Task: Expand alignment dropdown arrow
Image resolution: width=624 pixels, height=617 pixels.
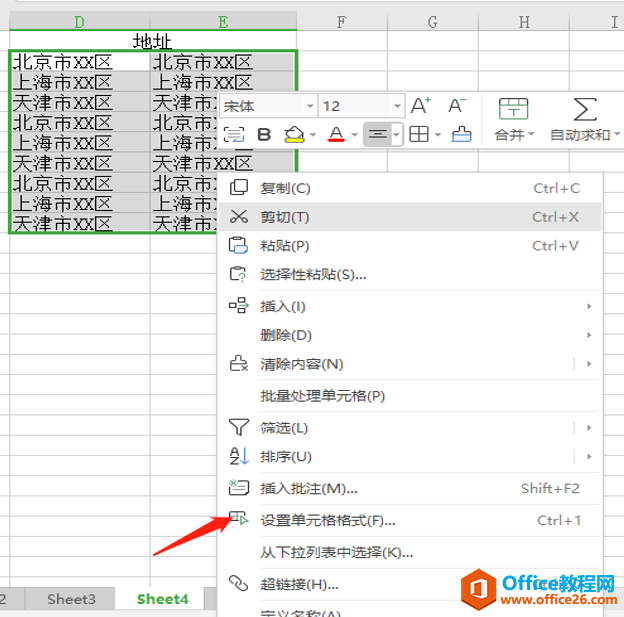Action: 396,135
